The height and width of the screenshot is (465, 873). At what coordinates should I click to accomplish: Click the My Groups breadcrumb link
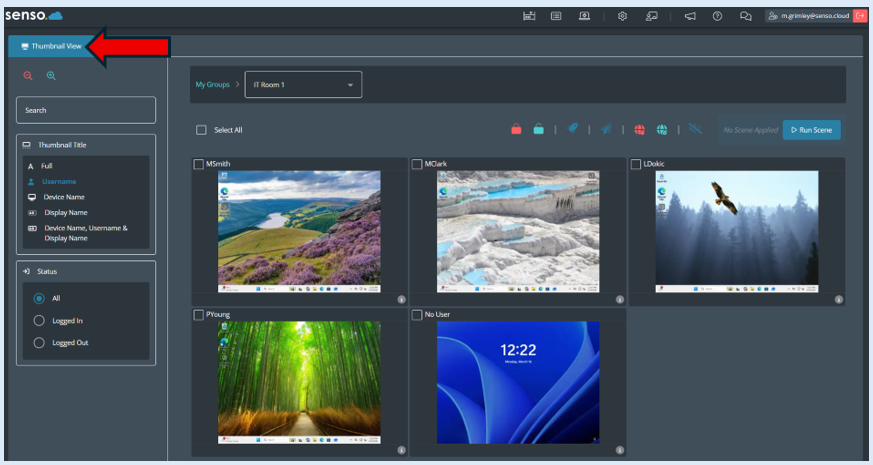[211, 85]
